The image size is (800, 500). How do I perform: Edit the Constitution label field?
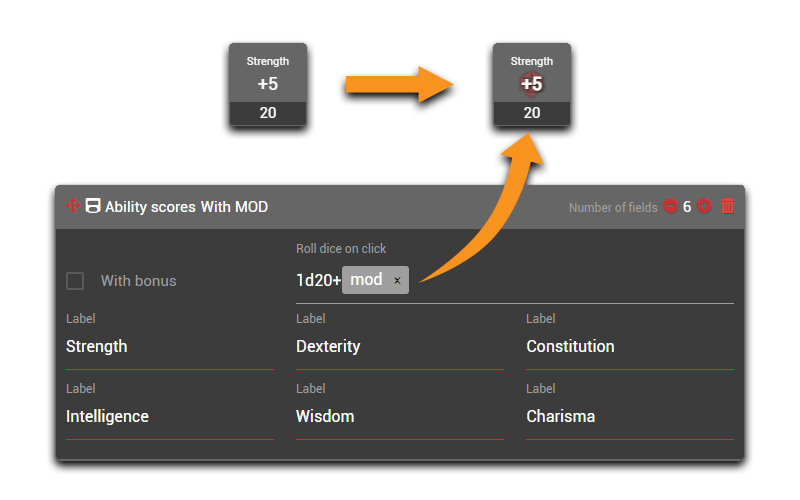coord(628,347)
